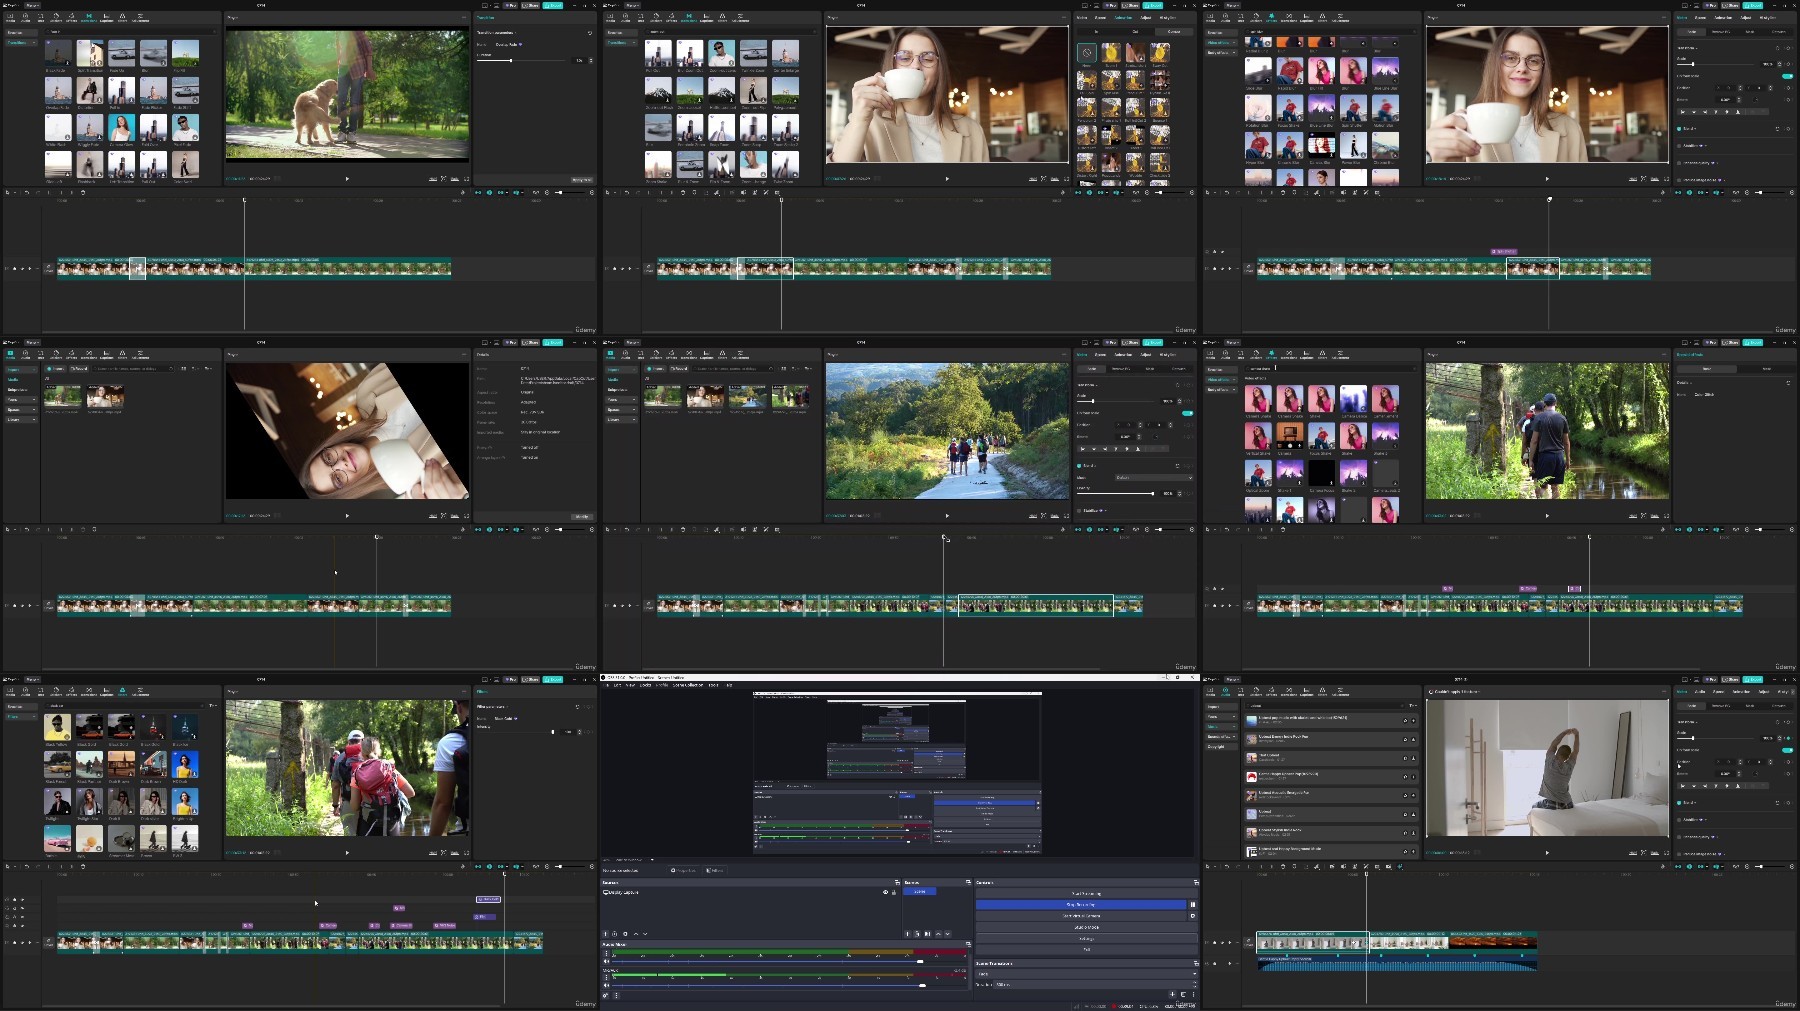Add a source with plus icon in OBS Sources dock
Image resolution: width=1800 pixels, height=1011 pixels.
point(605,934)
